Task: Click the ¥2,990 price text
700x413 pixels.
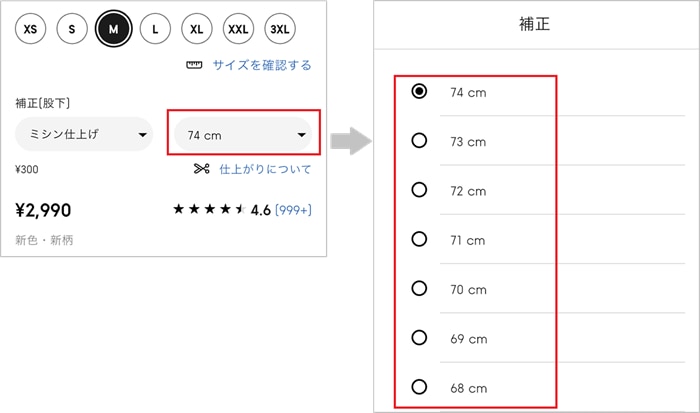Action: [43, 210]
